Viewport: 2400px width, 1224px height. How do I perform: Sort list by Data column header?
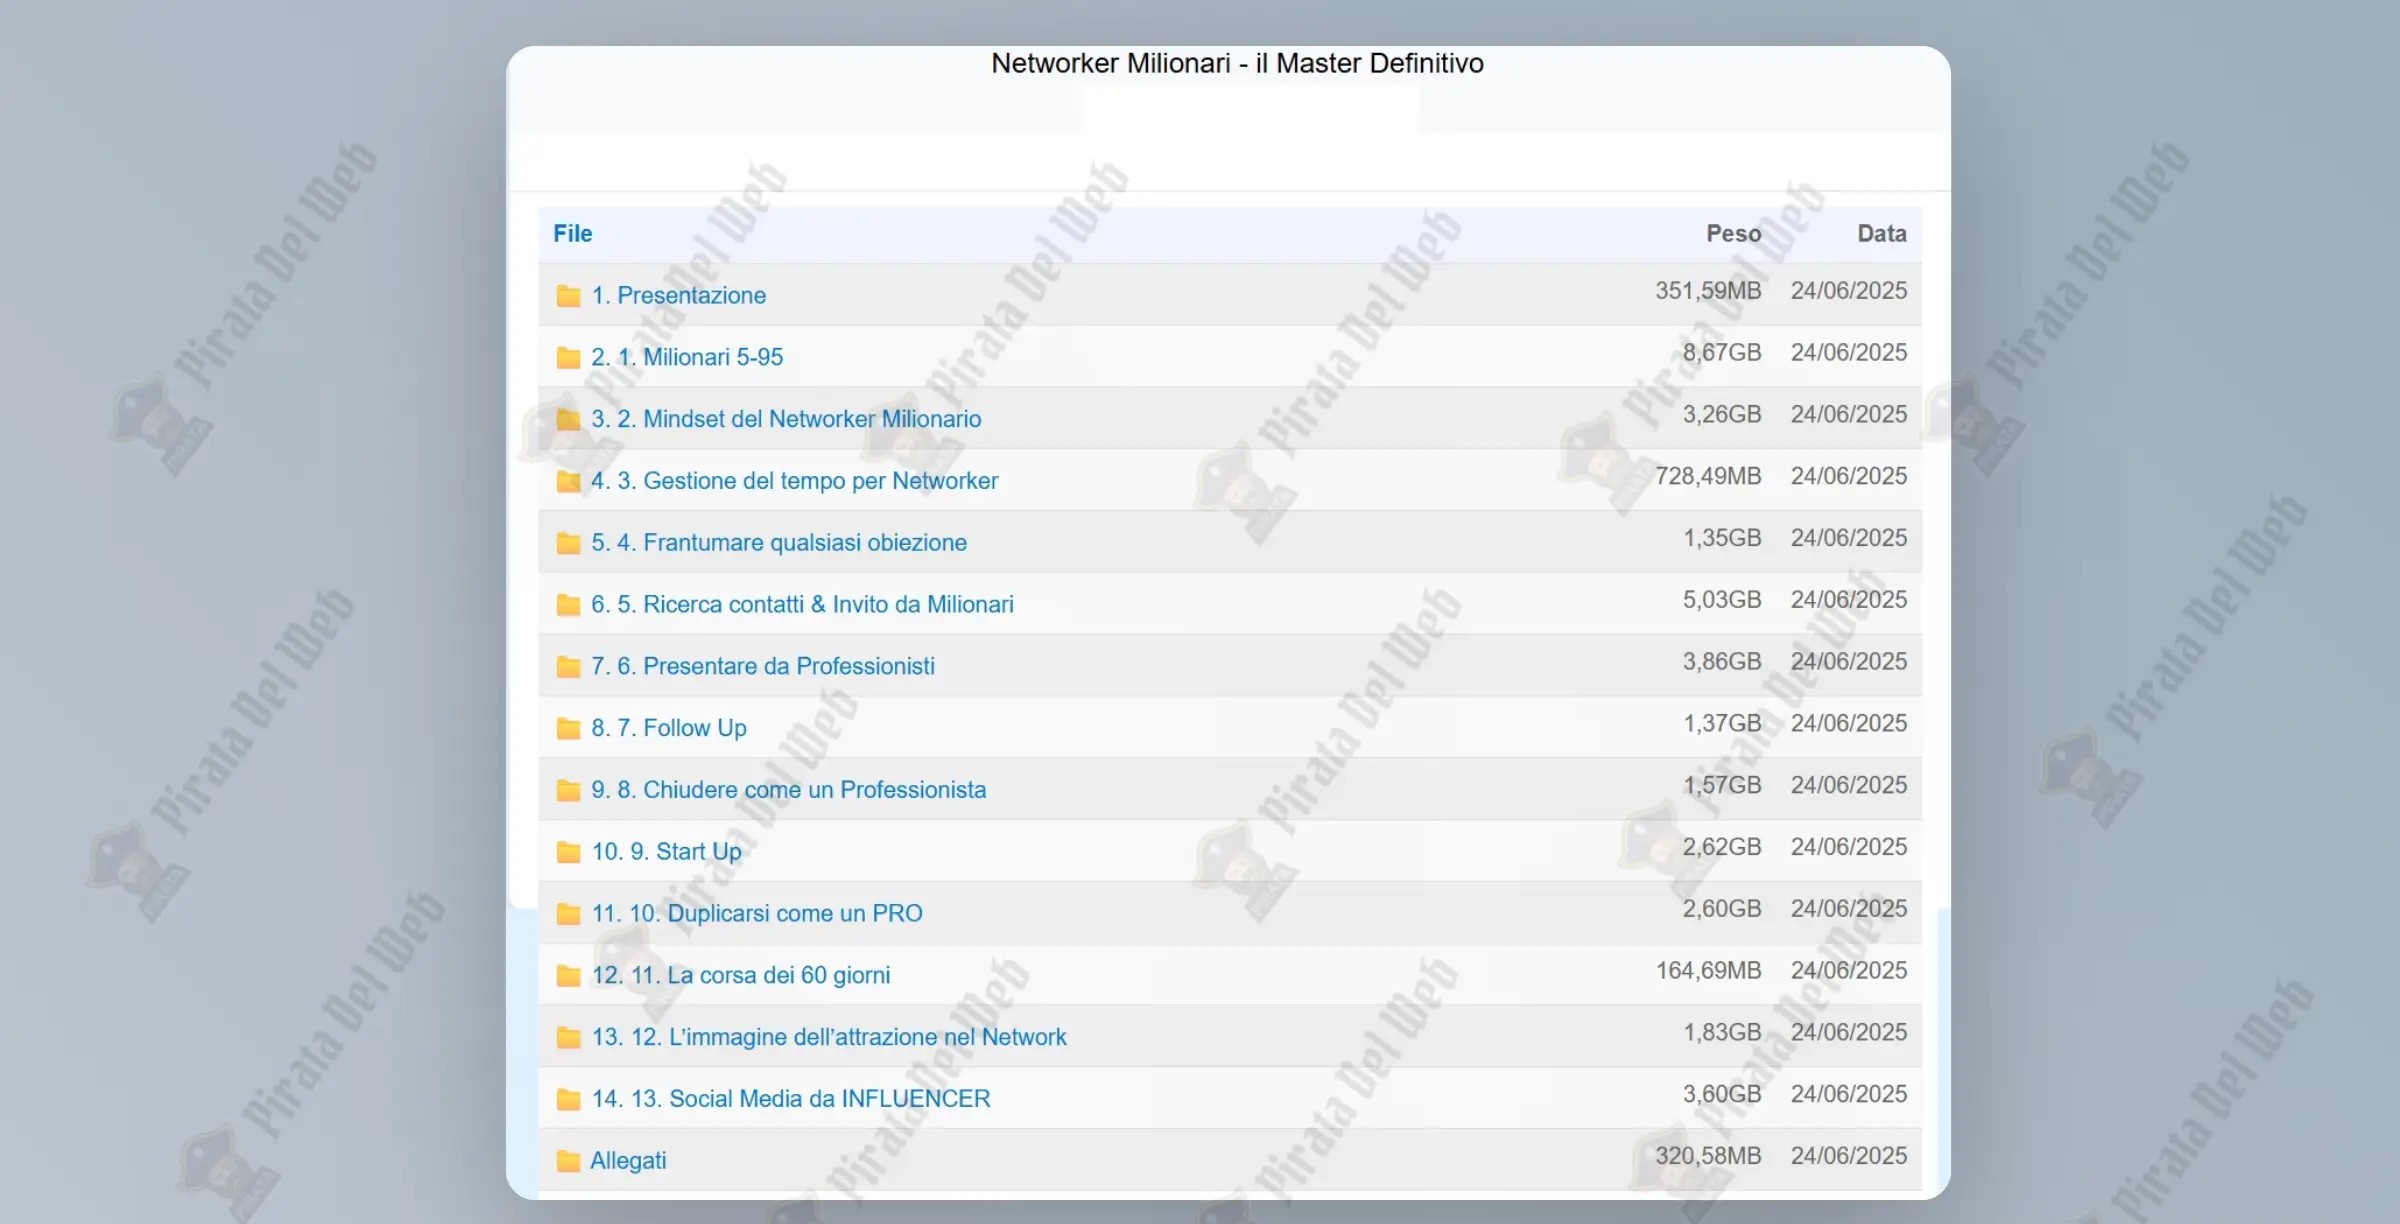pyautogui.click(x=1882, y=234)
